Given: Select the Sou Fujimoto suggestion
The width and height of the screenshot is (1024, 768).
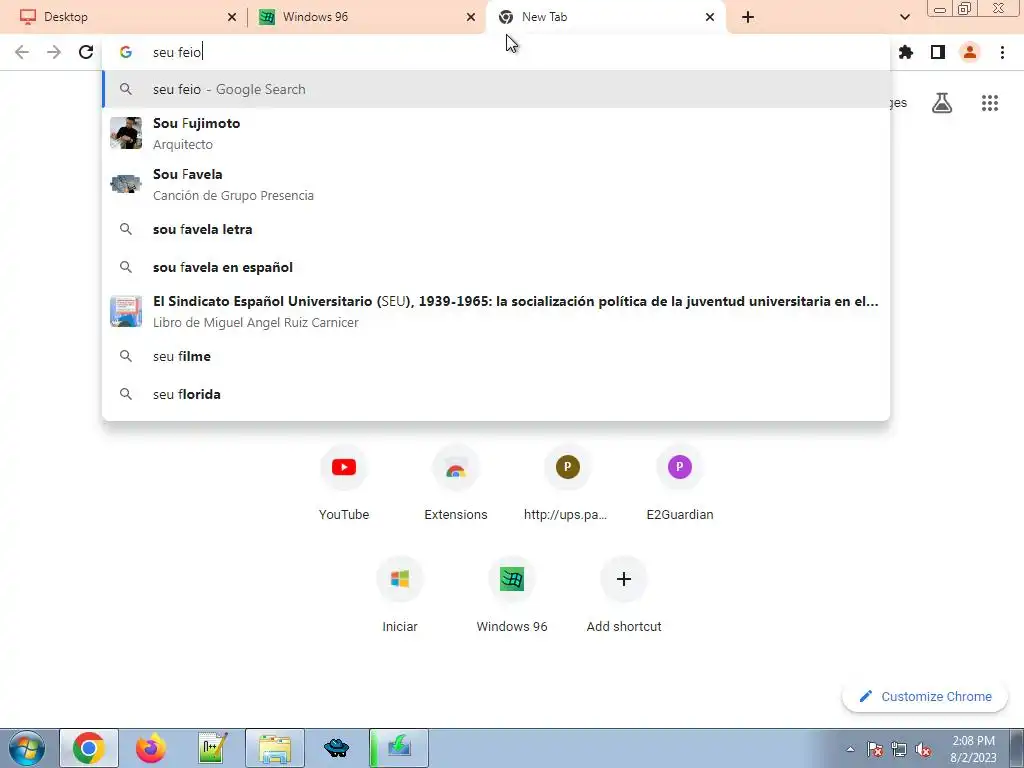Looking at the screenshot, I should tap(496, 133).
